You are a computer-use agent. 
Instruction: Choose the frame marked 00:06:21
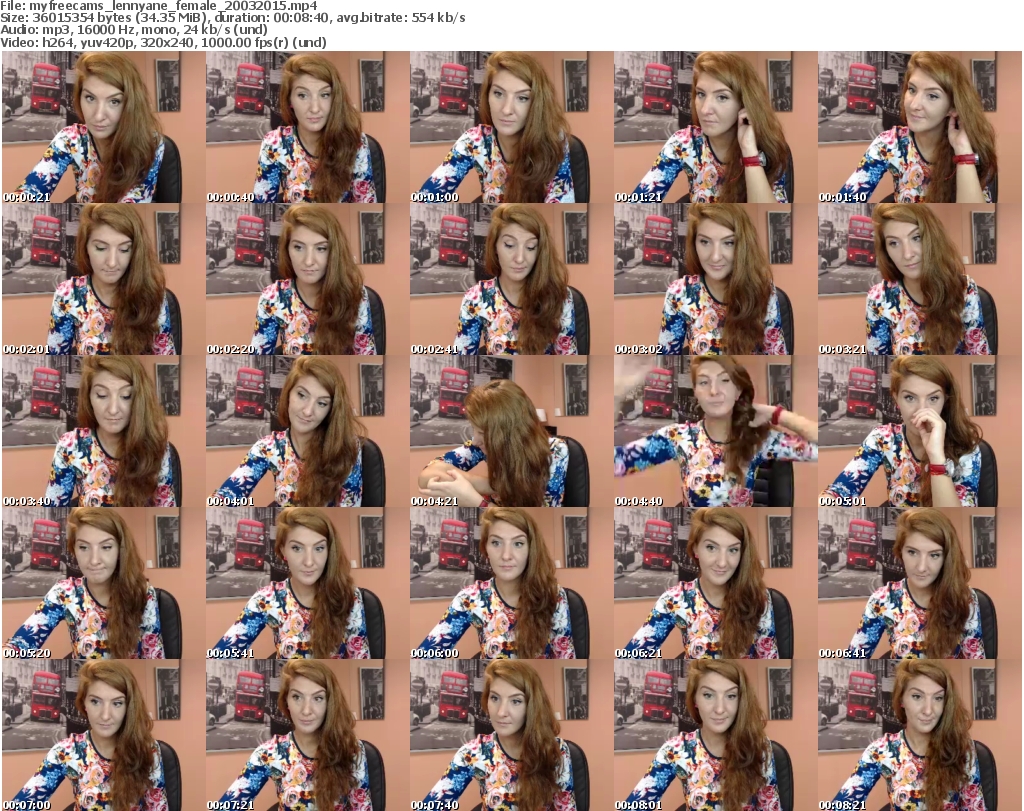click(716, 584)
